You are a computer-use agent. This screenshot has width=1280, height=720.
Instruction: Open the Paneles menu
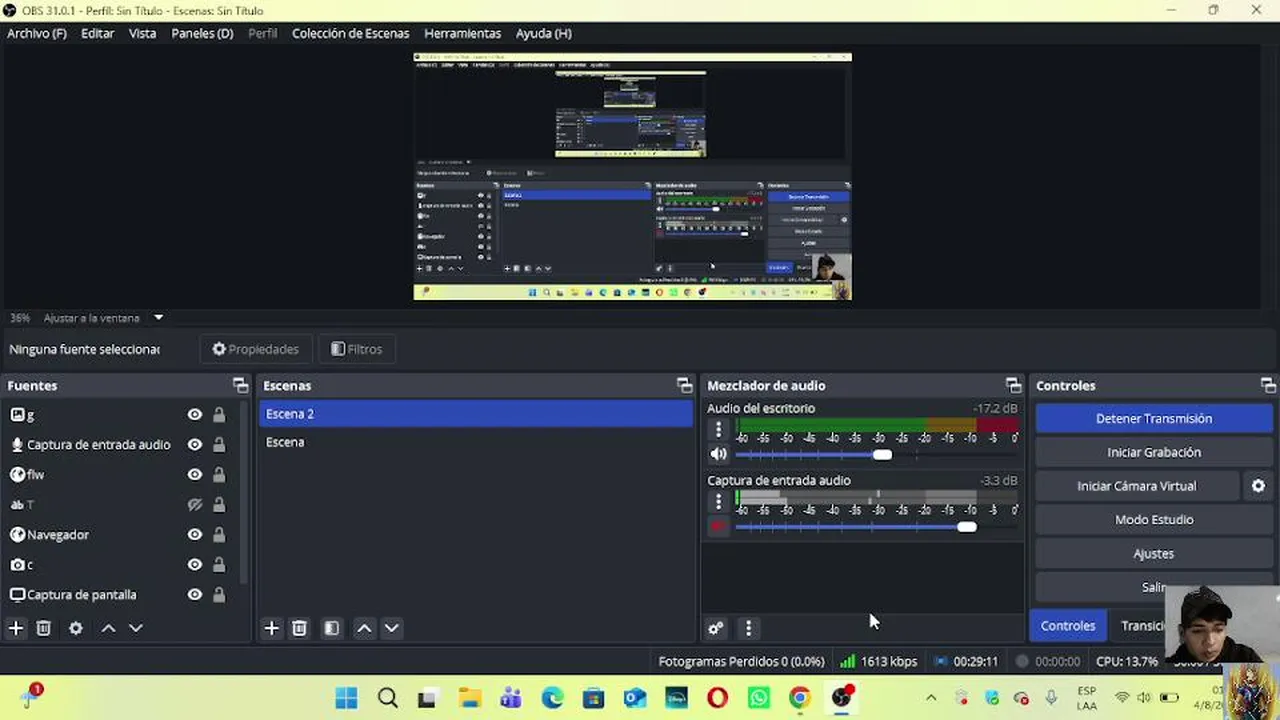[202, 33]
